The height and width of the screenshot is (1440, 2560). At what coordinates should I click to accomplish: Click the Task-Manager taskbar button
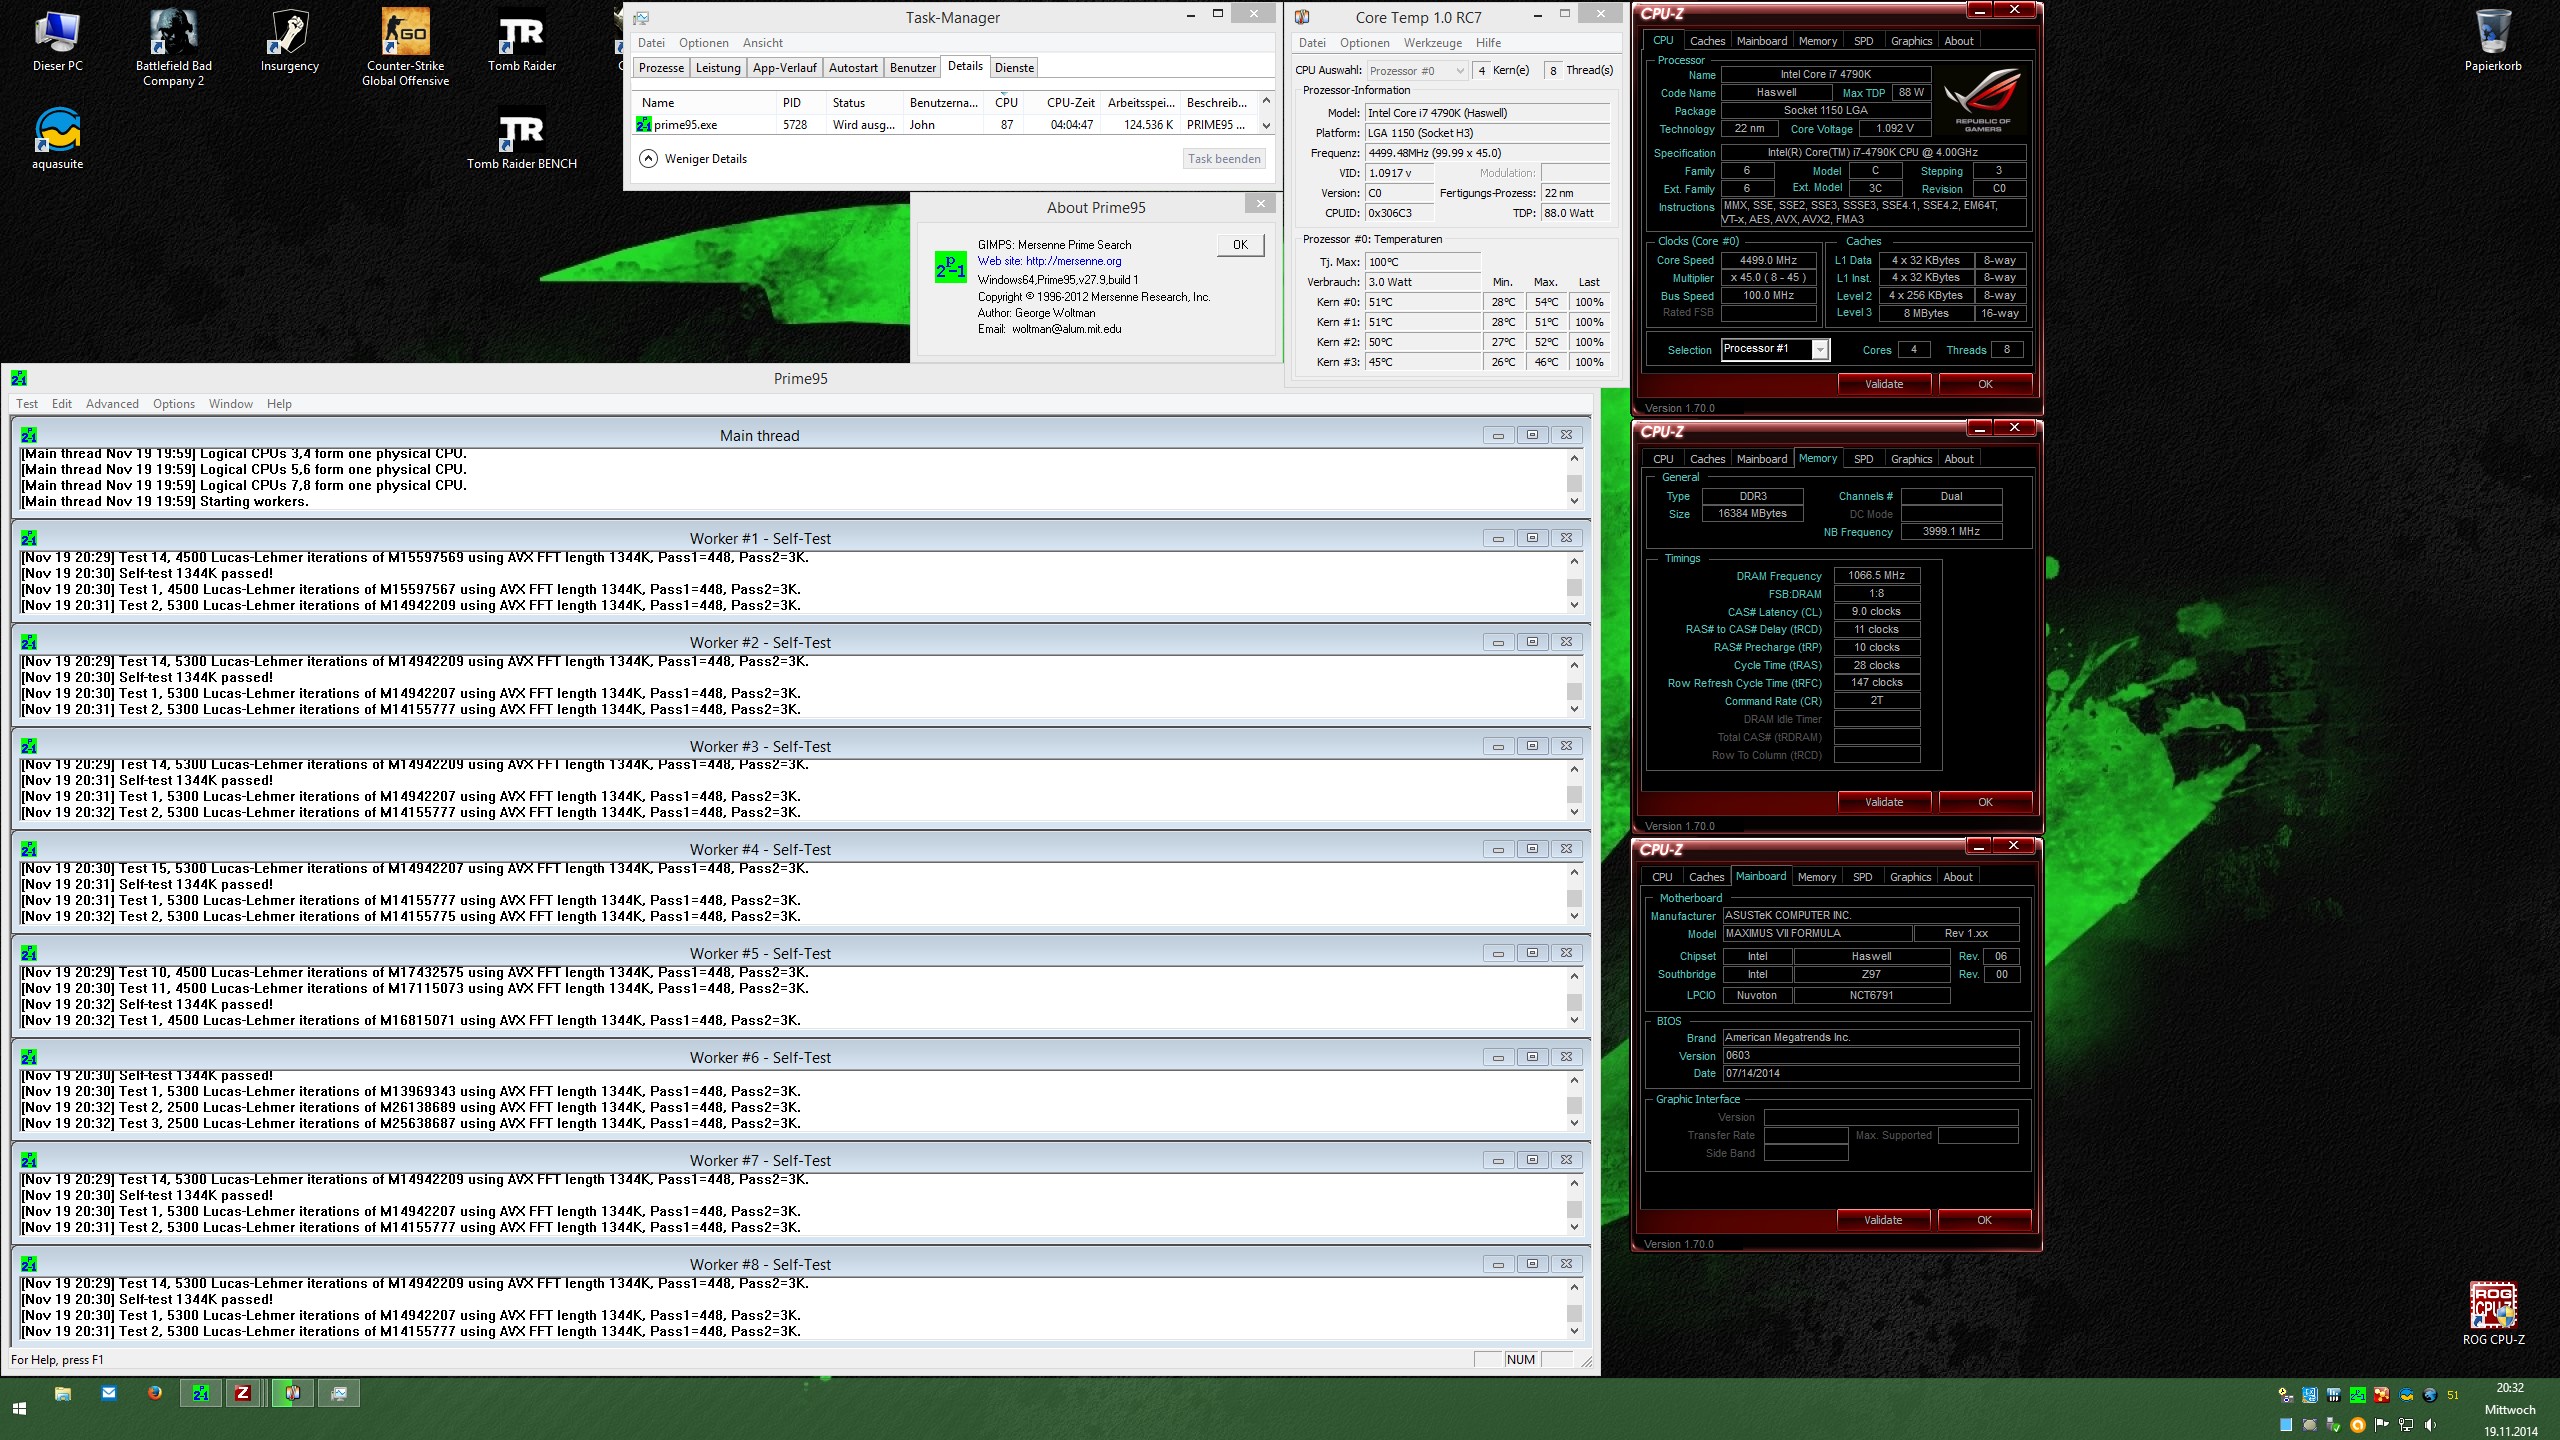339,1393
